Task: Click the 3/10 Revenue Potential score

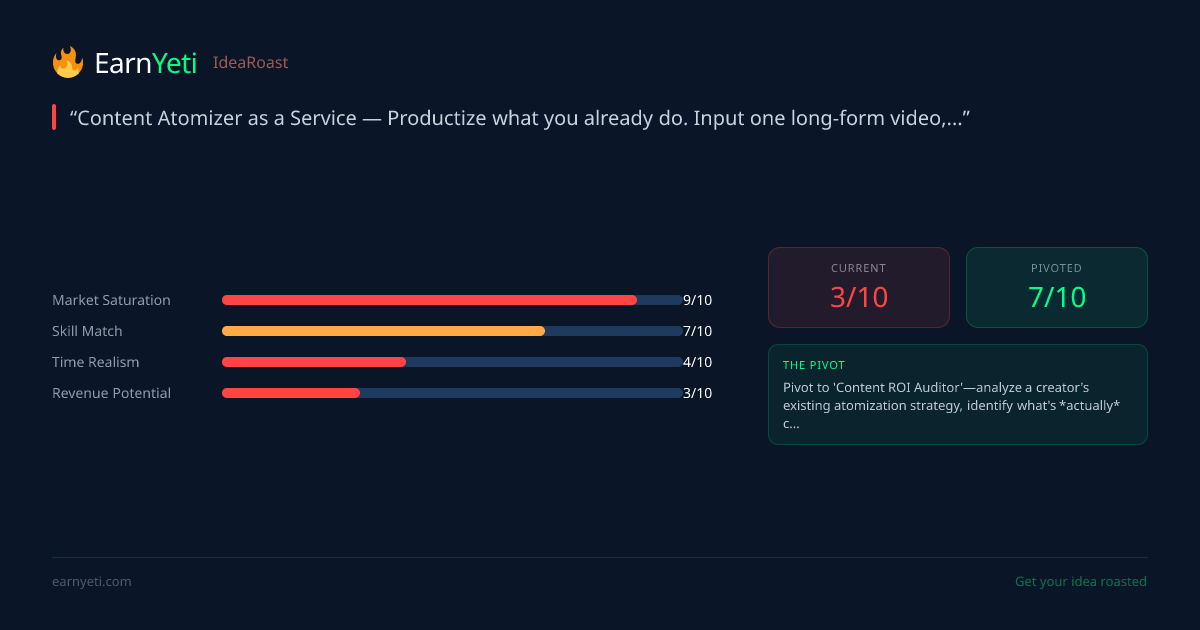Action: pyautogui.click(x=697, y=393)
